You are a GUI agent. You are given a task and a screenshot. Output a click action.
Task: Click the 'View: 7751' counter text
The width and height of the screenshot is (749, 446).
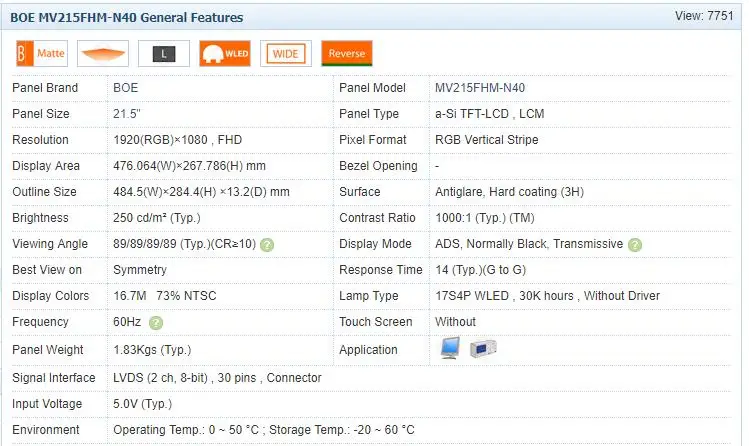coord(704,16)
